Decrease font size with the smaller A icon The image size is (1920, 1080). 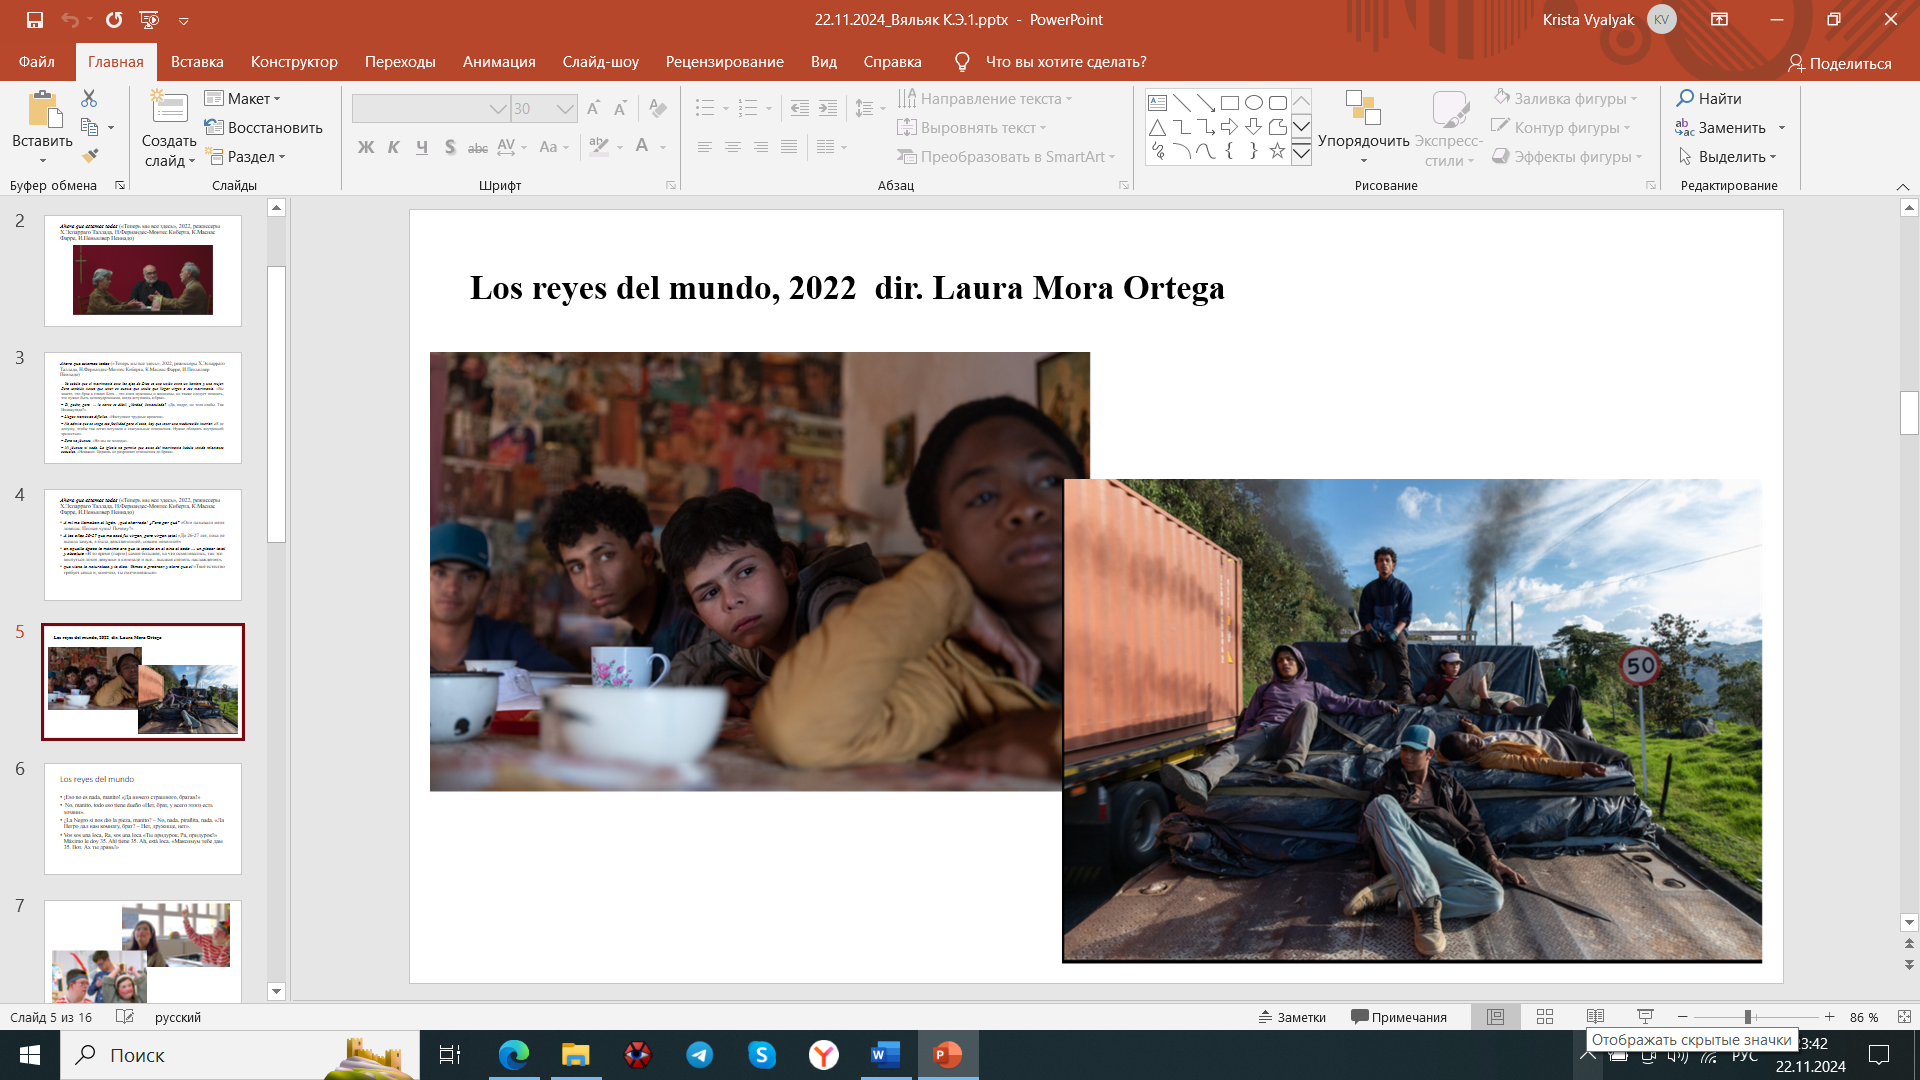pos(620,108)
